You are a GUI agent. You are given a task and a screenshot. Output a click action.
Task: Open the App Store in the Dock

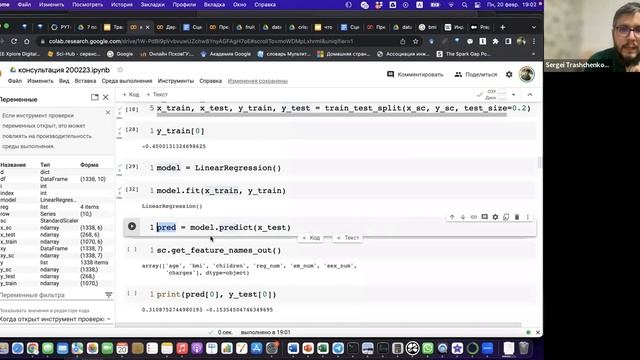256,348
